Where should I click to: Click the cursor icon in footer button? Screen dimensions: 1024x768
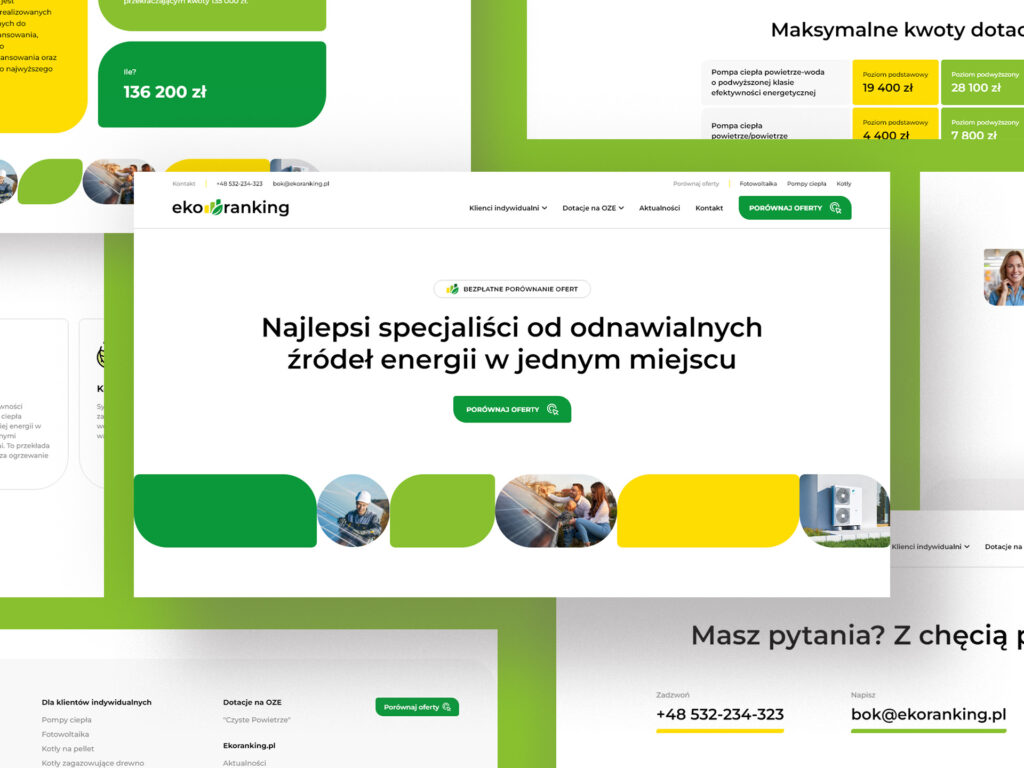coord(447,707)
